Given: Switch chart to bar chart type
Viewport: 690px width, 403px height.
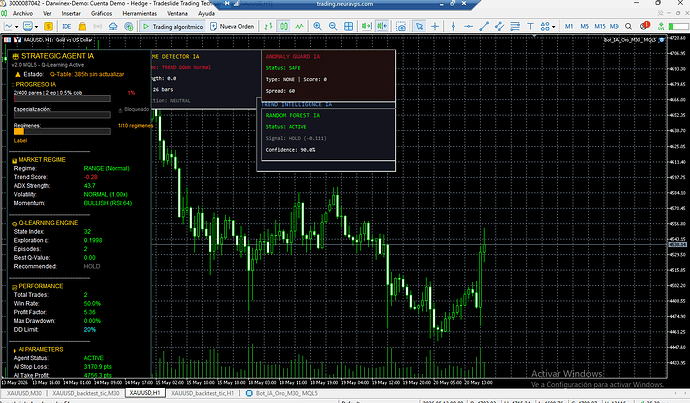Looking at the screenshot, I should (x=268, y=26).
